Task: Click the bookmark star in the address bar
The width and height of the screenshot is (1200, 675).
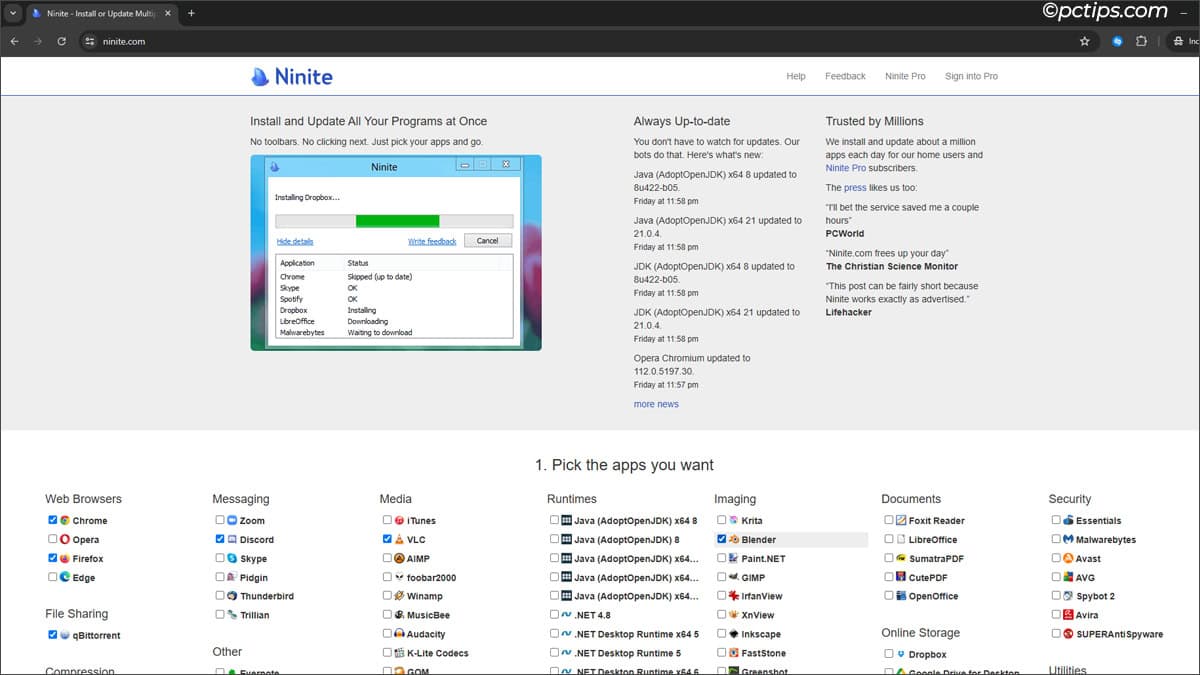Action: [1084, 42]
